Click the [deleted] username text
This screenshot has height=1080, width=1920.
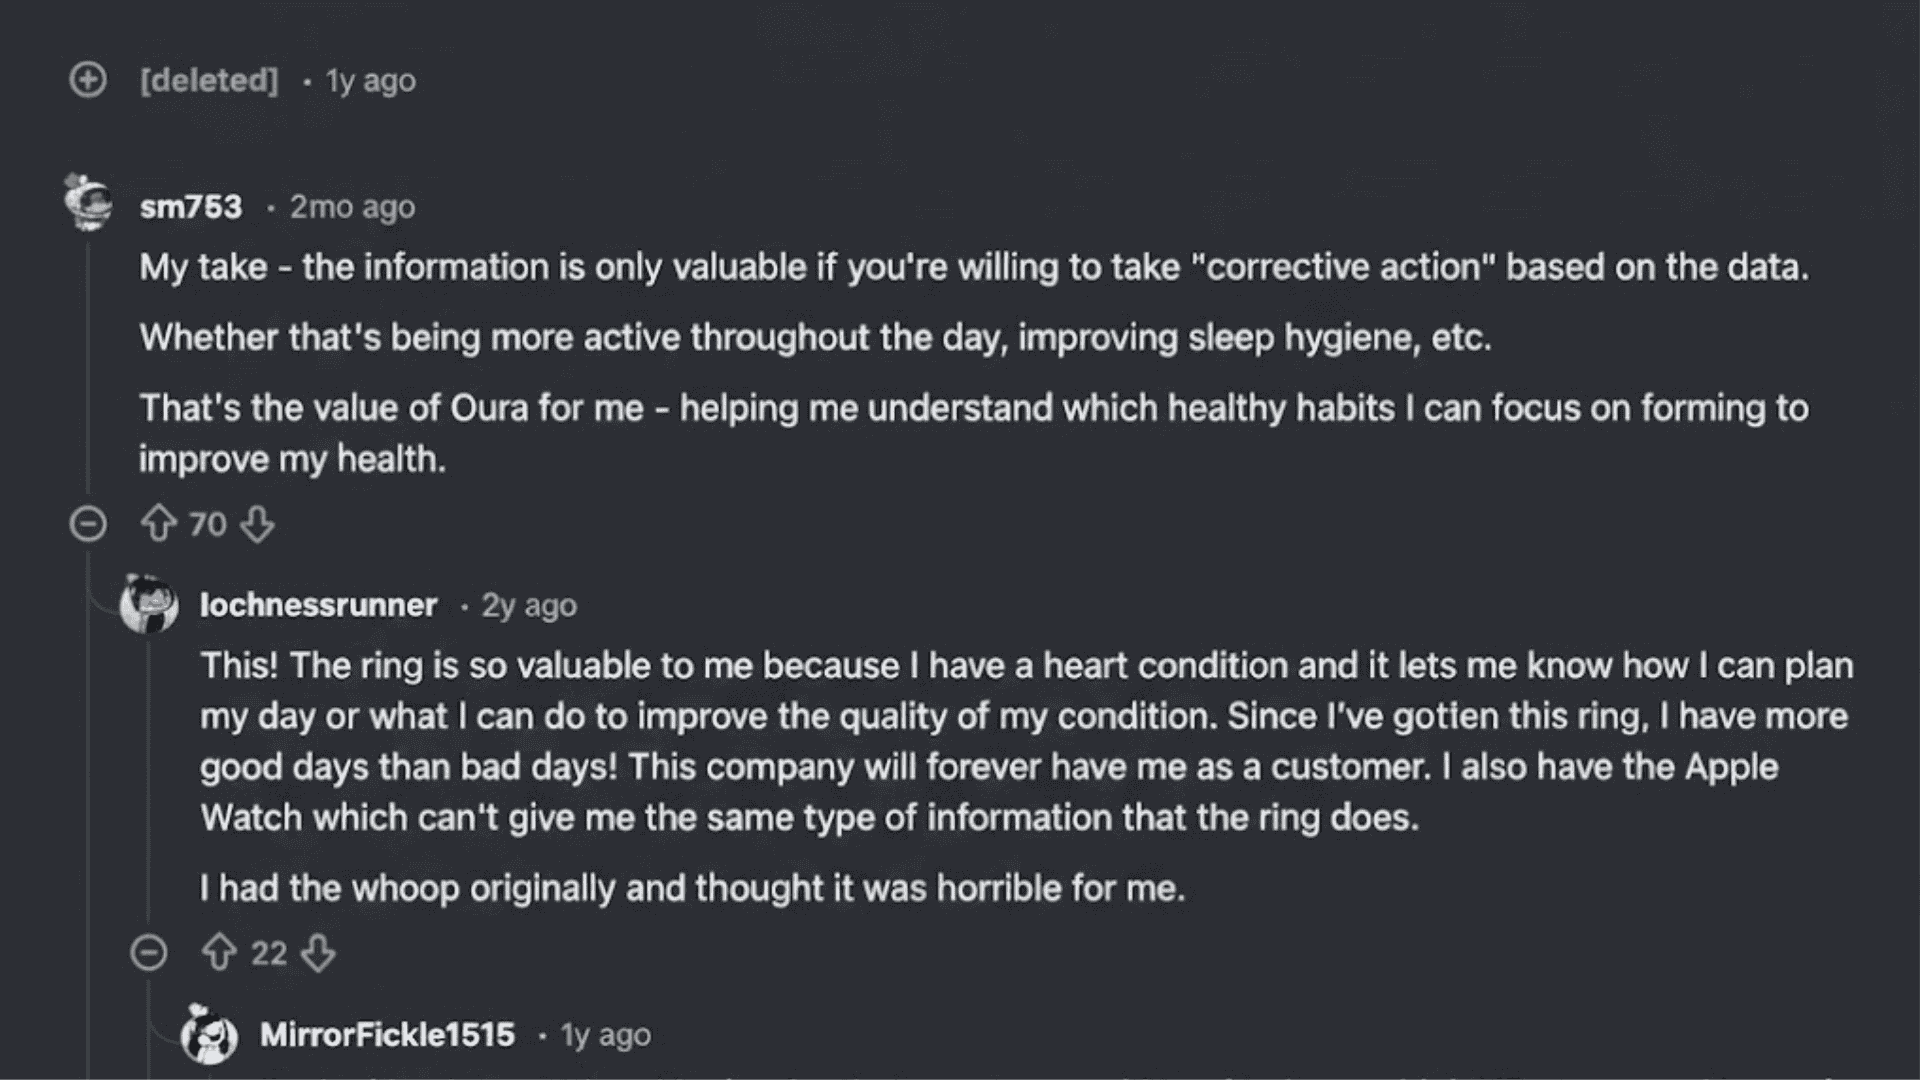point(208,81)
